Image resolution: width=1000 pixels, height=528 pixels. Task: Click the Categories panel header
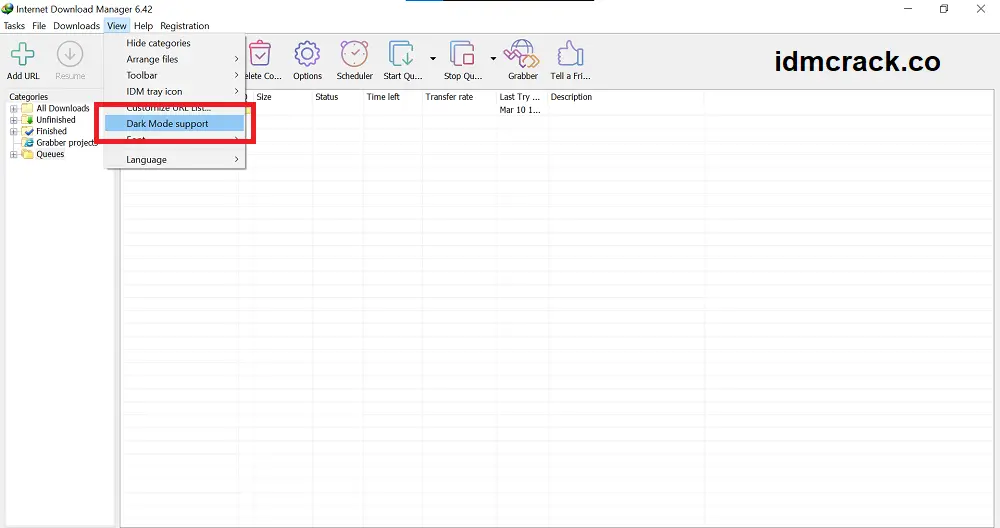29,97
